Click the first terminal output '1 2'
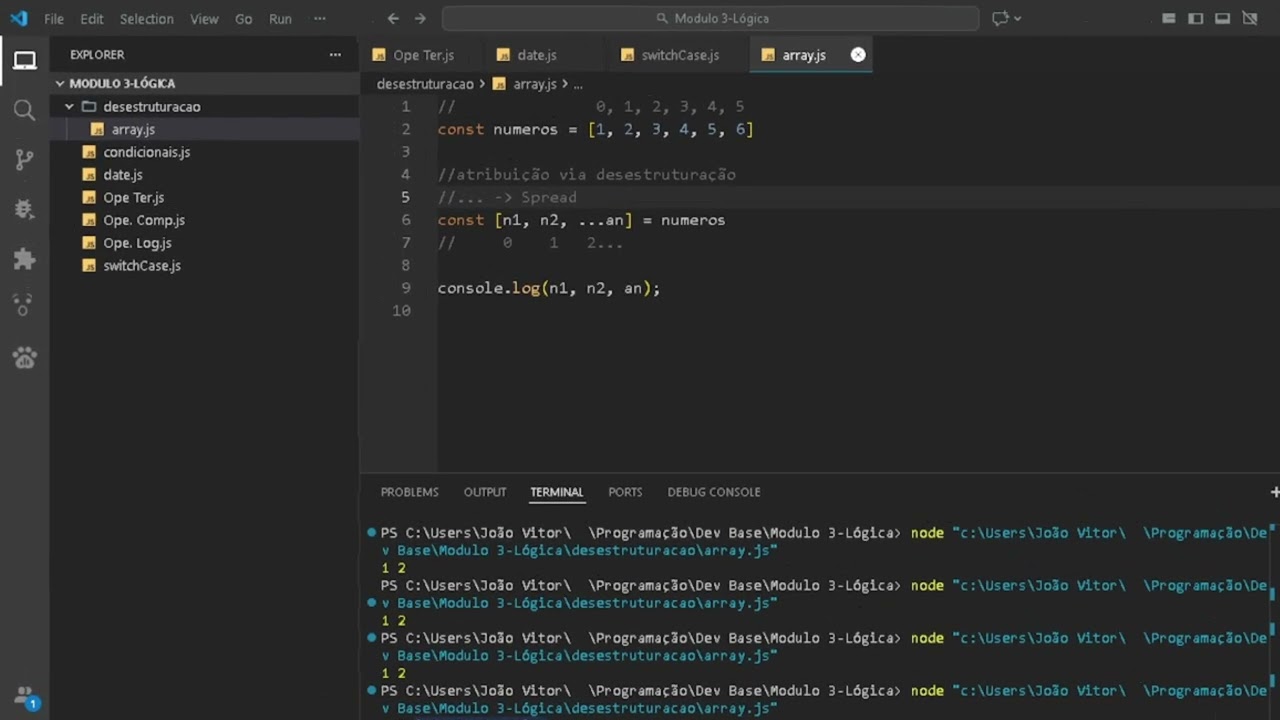Viewport: 1280px width, 720px height. [393, 568]
